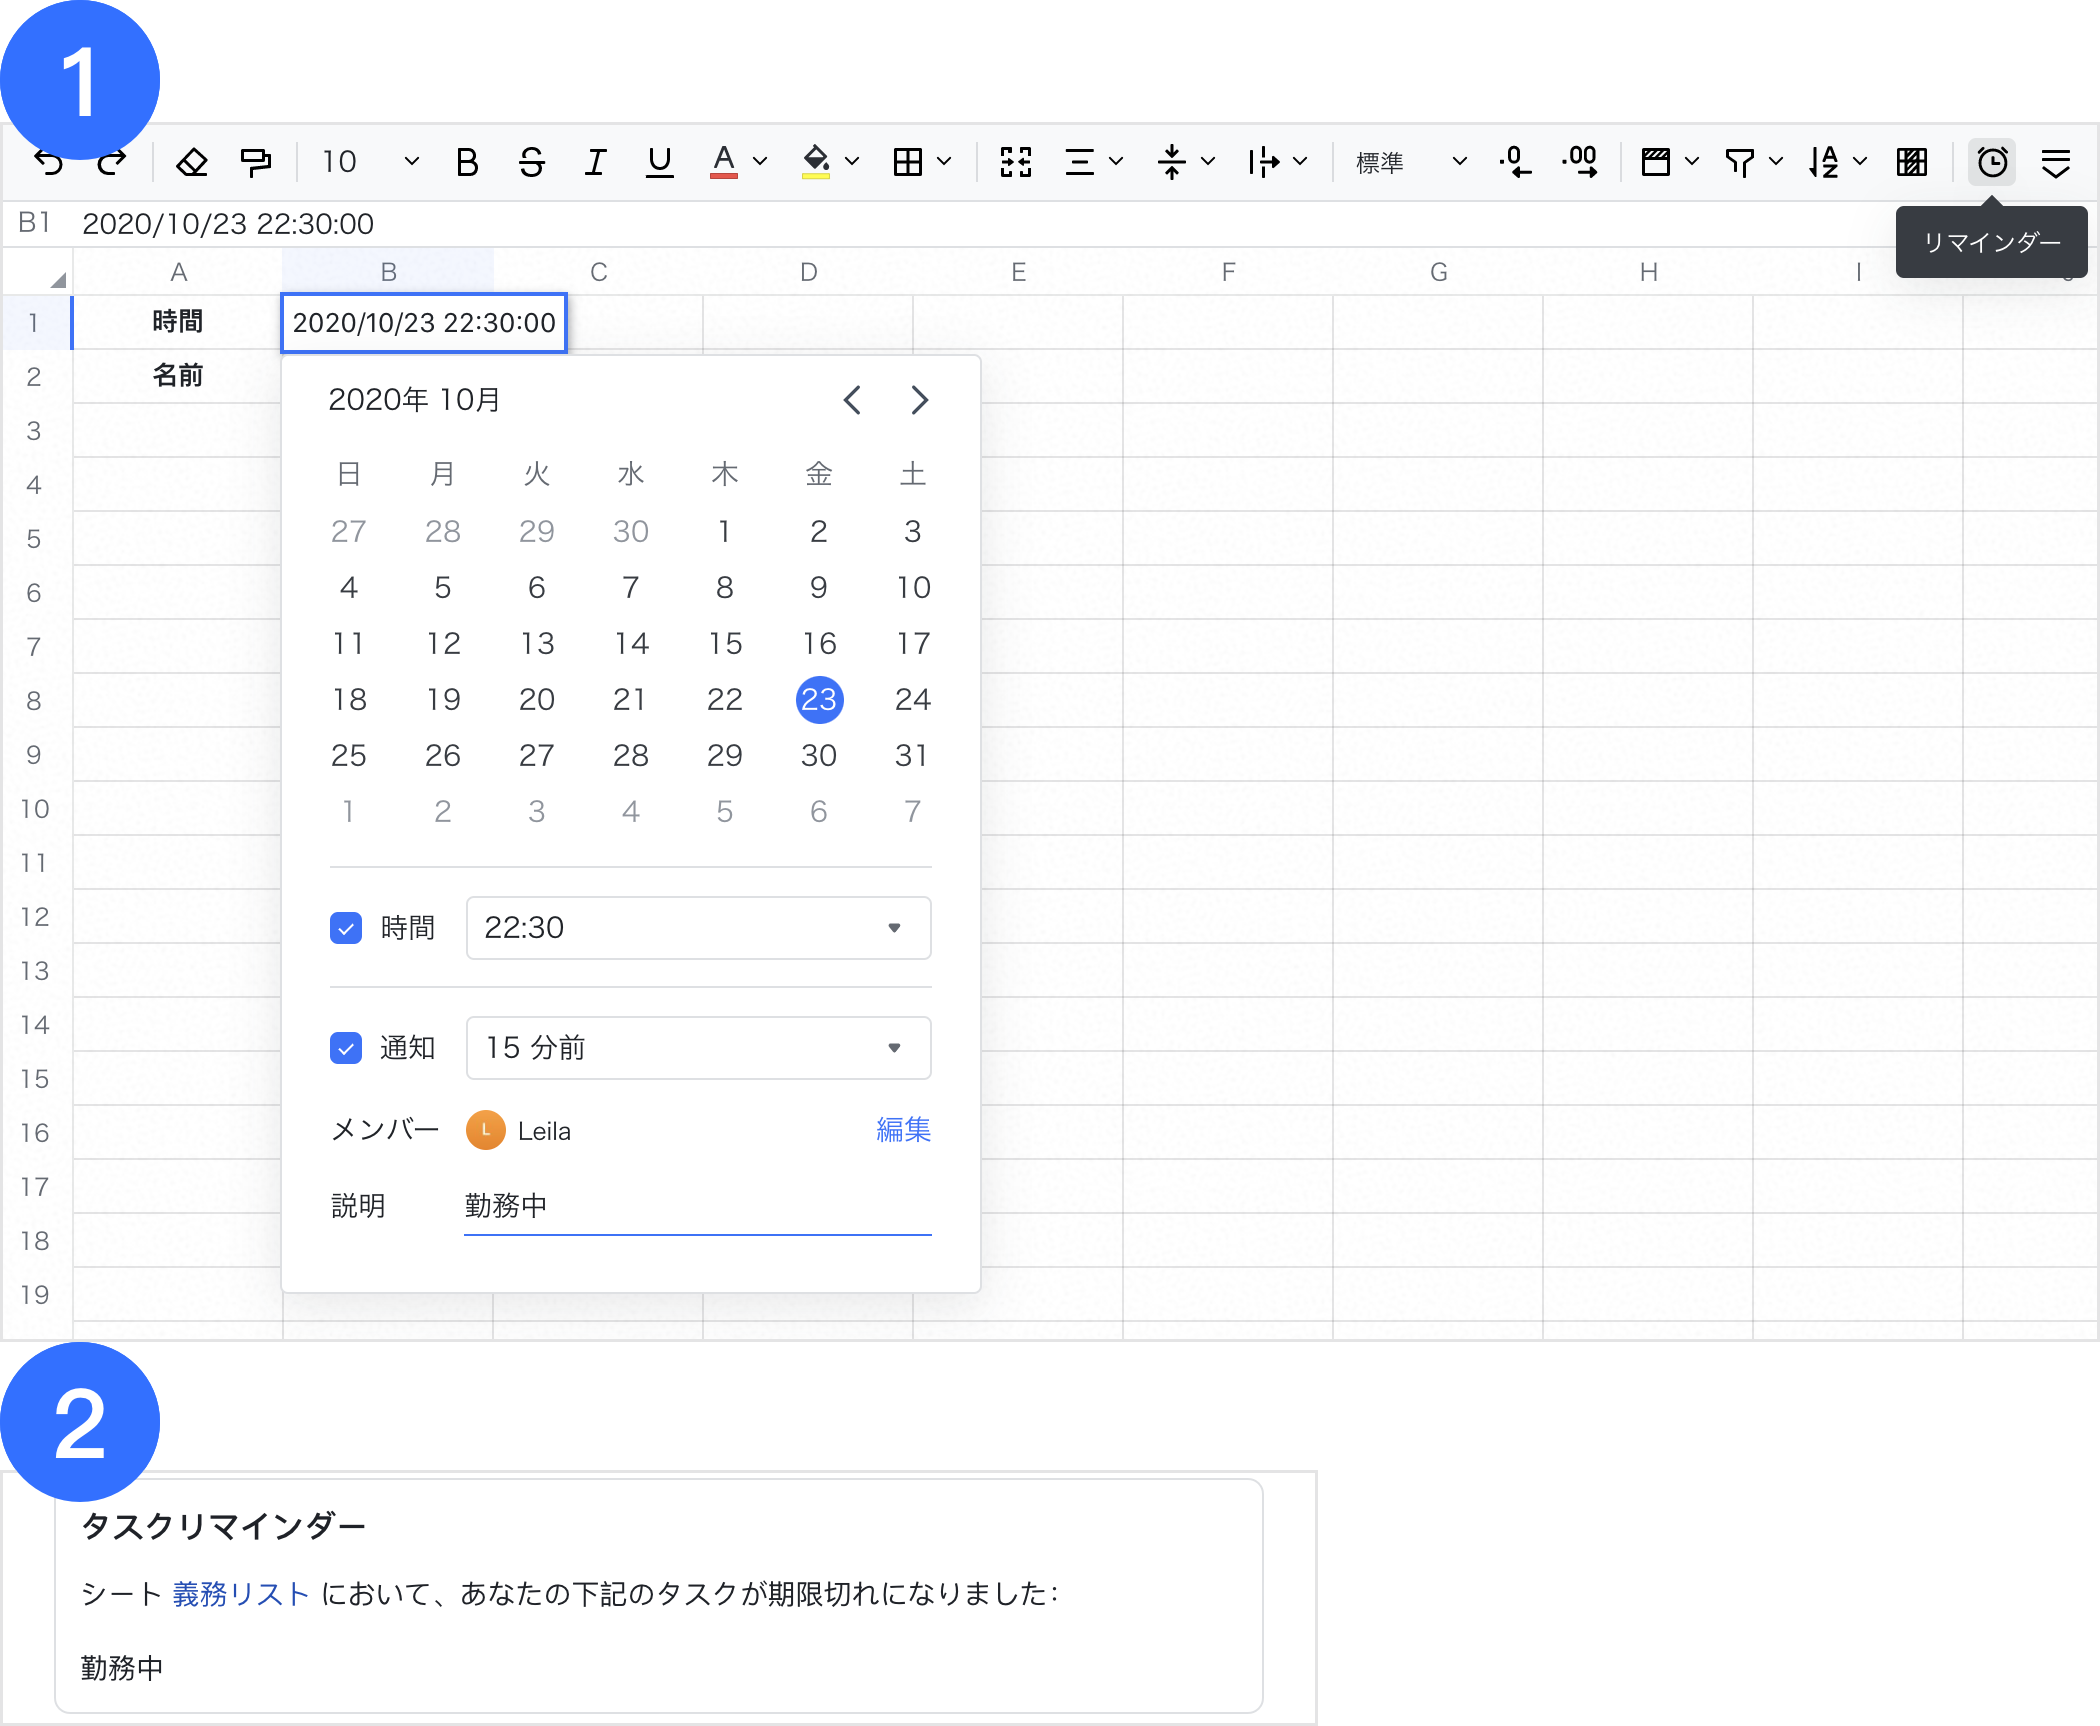This screenshot has width=2100, height=1726.
Task: Click 編集 to edit members
Action: (903, 1130)
